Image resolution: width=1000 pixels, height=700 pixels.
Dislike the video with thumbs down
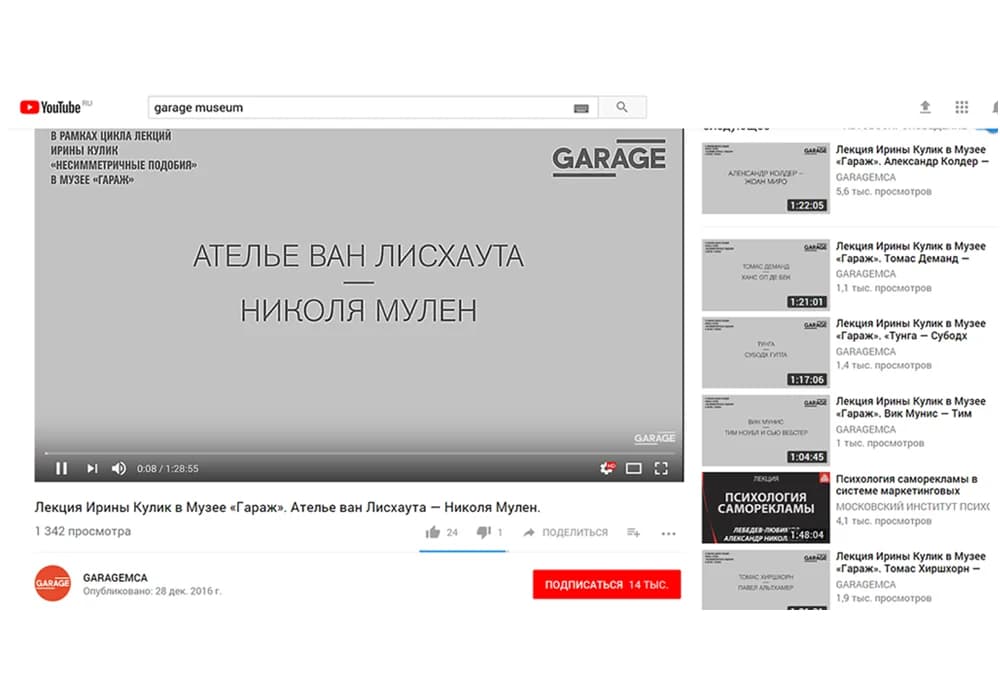(484, 532)
